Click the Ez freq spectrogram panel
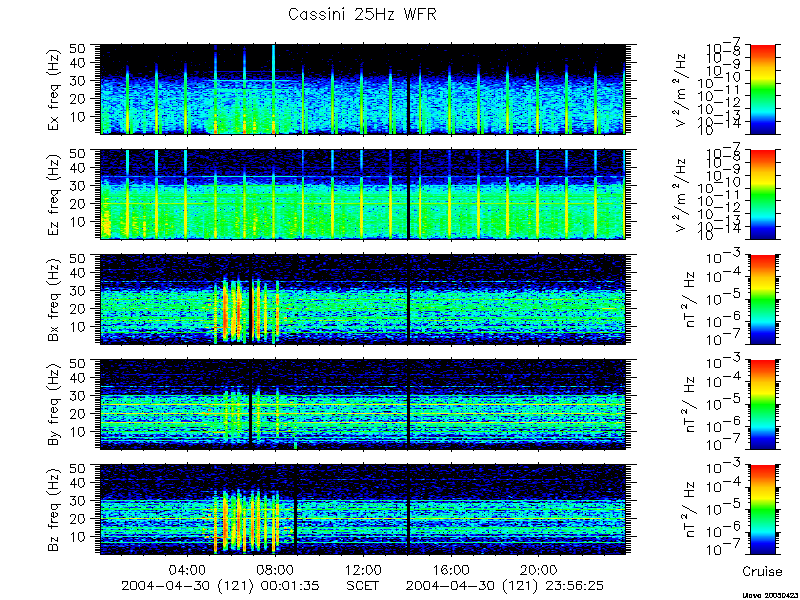The image size is (800, 600). [x=363, y=194]
